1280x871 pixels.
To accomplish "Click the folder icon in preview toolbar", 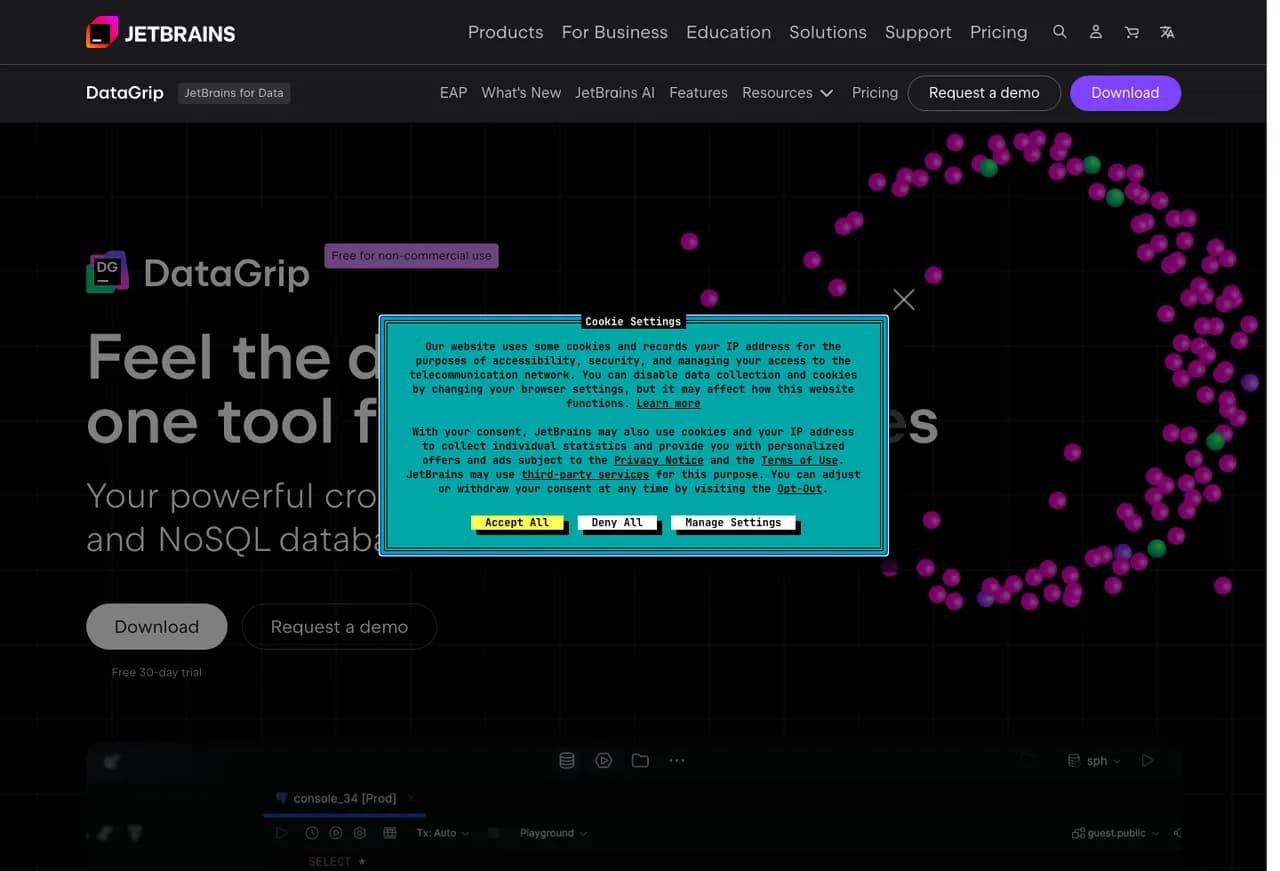I will pyautogui.click(x=640, y=761).
